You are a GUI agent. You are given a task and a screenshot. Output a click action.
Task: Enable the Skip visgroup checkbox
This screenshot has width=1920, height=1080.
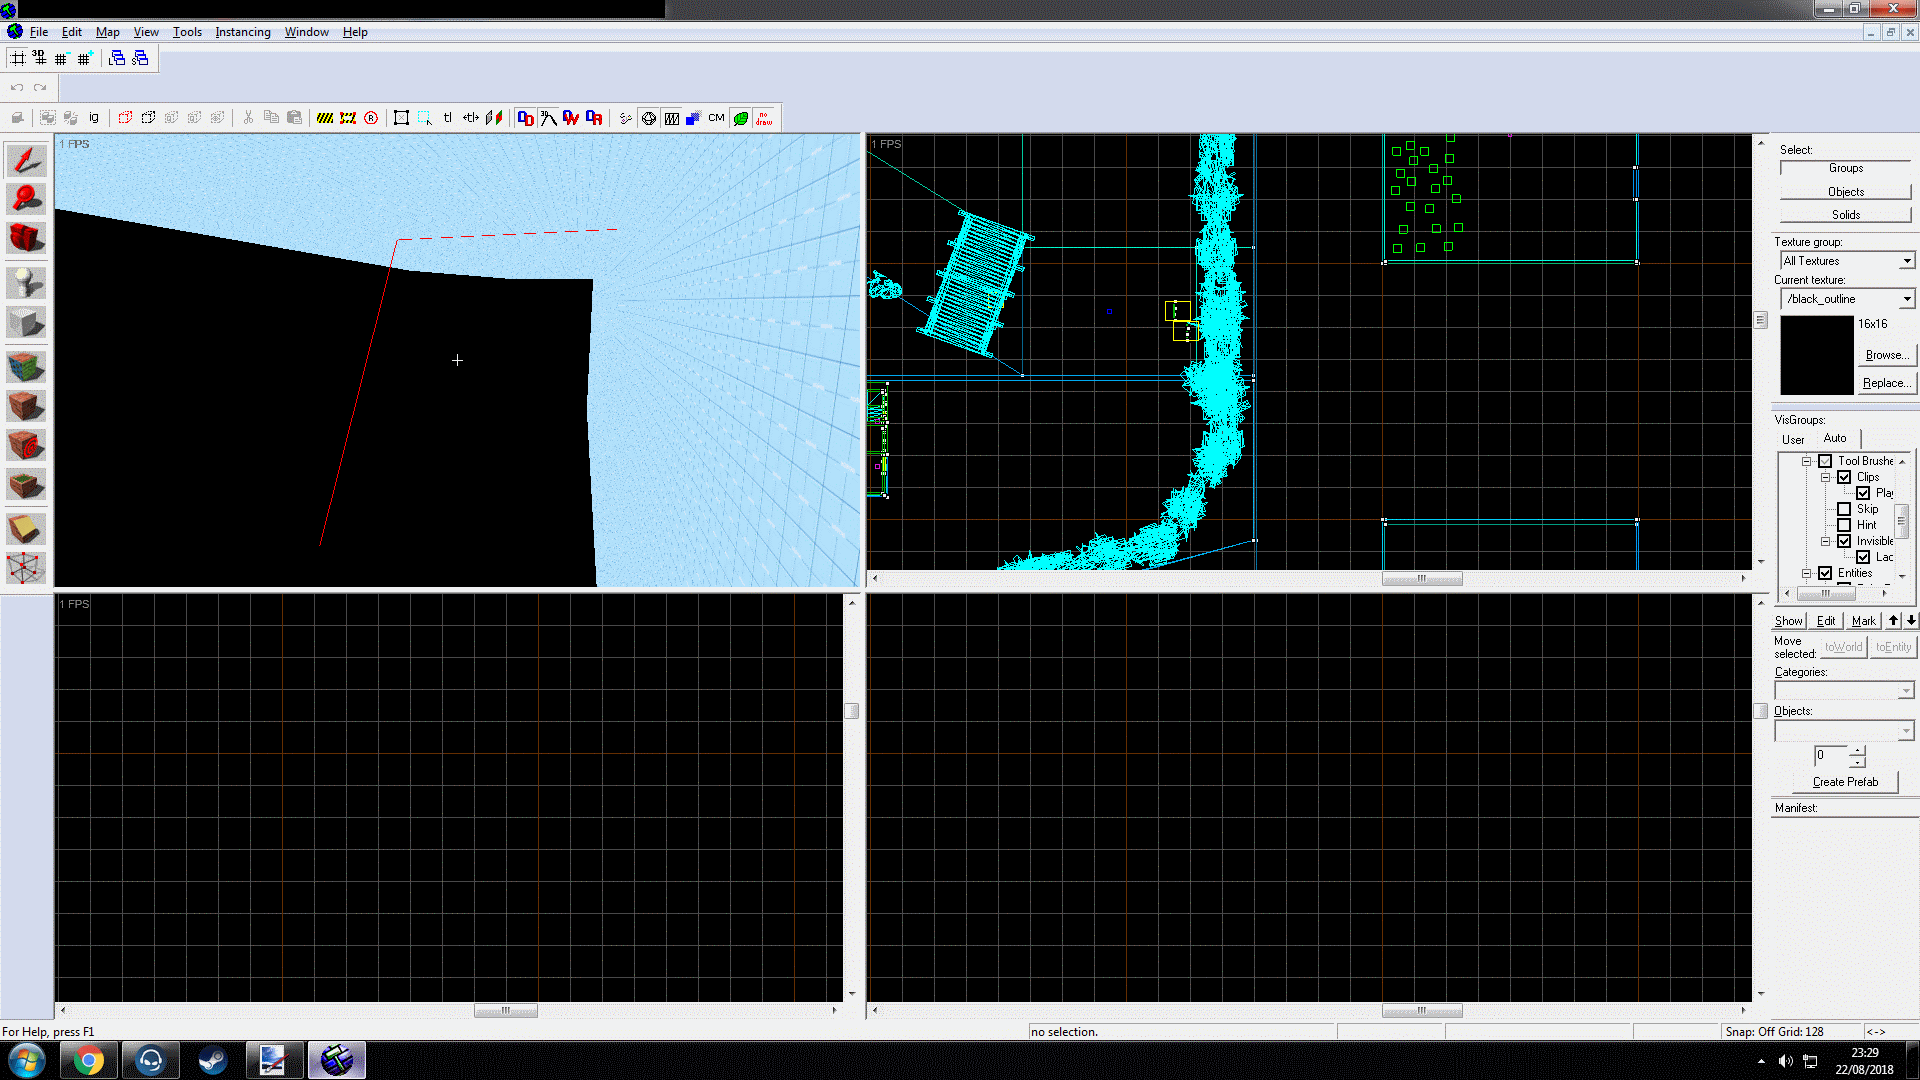click(x=1844, y=509)
